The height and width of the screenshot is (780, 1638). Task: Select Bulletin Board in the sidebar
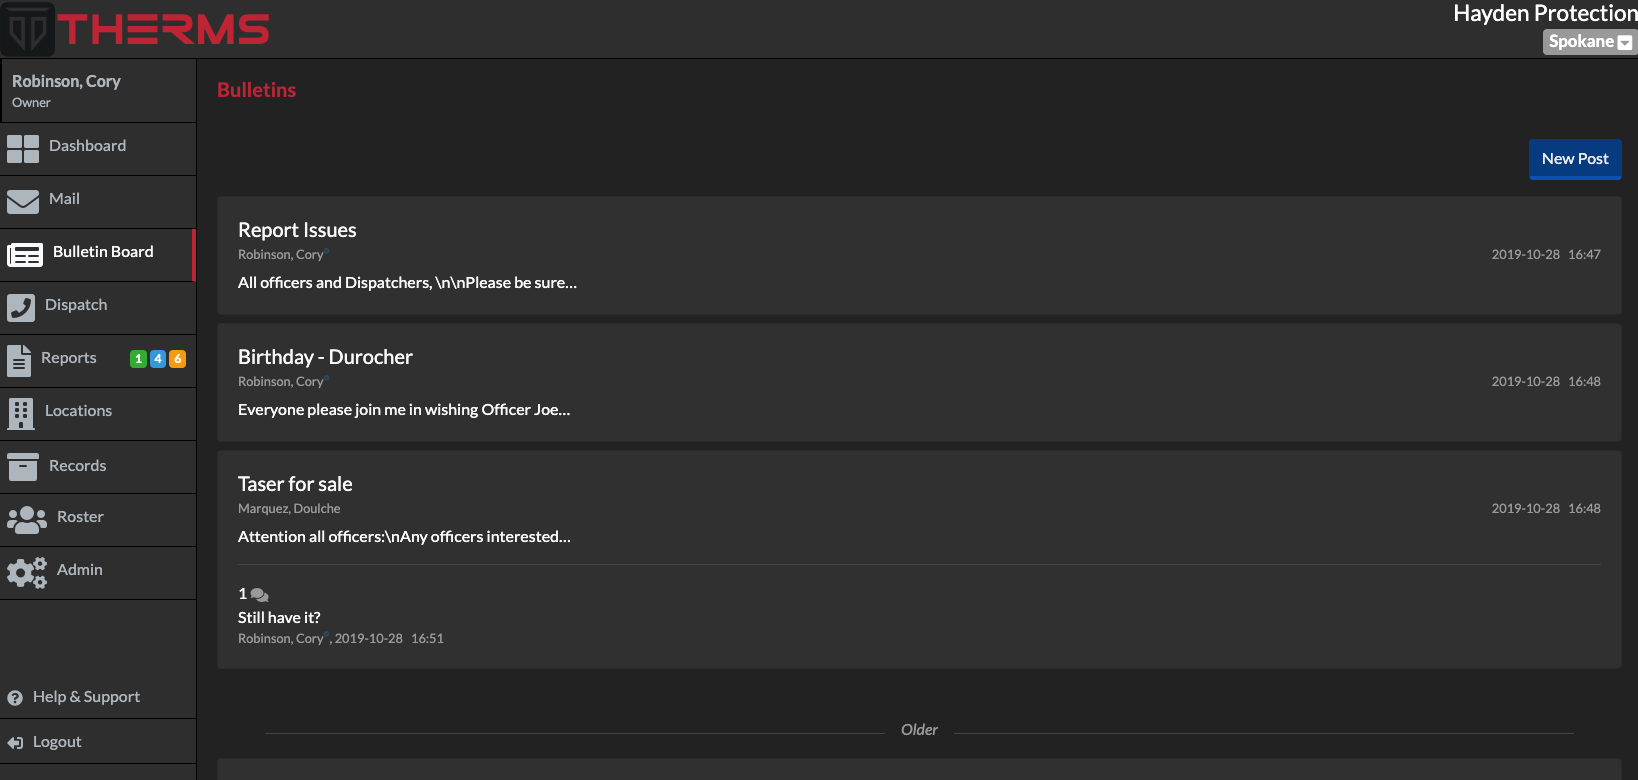click(x=102, y=252)
